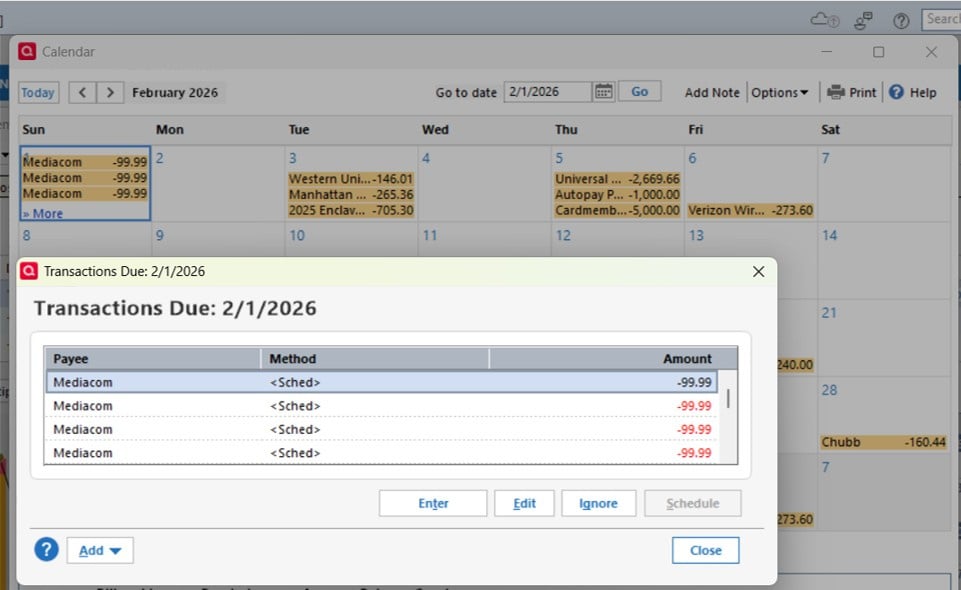Click the Print printer icon
Screen dimensions: 961x590
(835, 92)
